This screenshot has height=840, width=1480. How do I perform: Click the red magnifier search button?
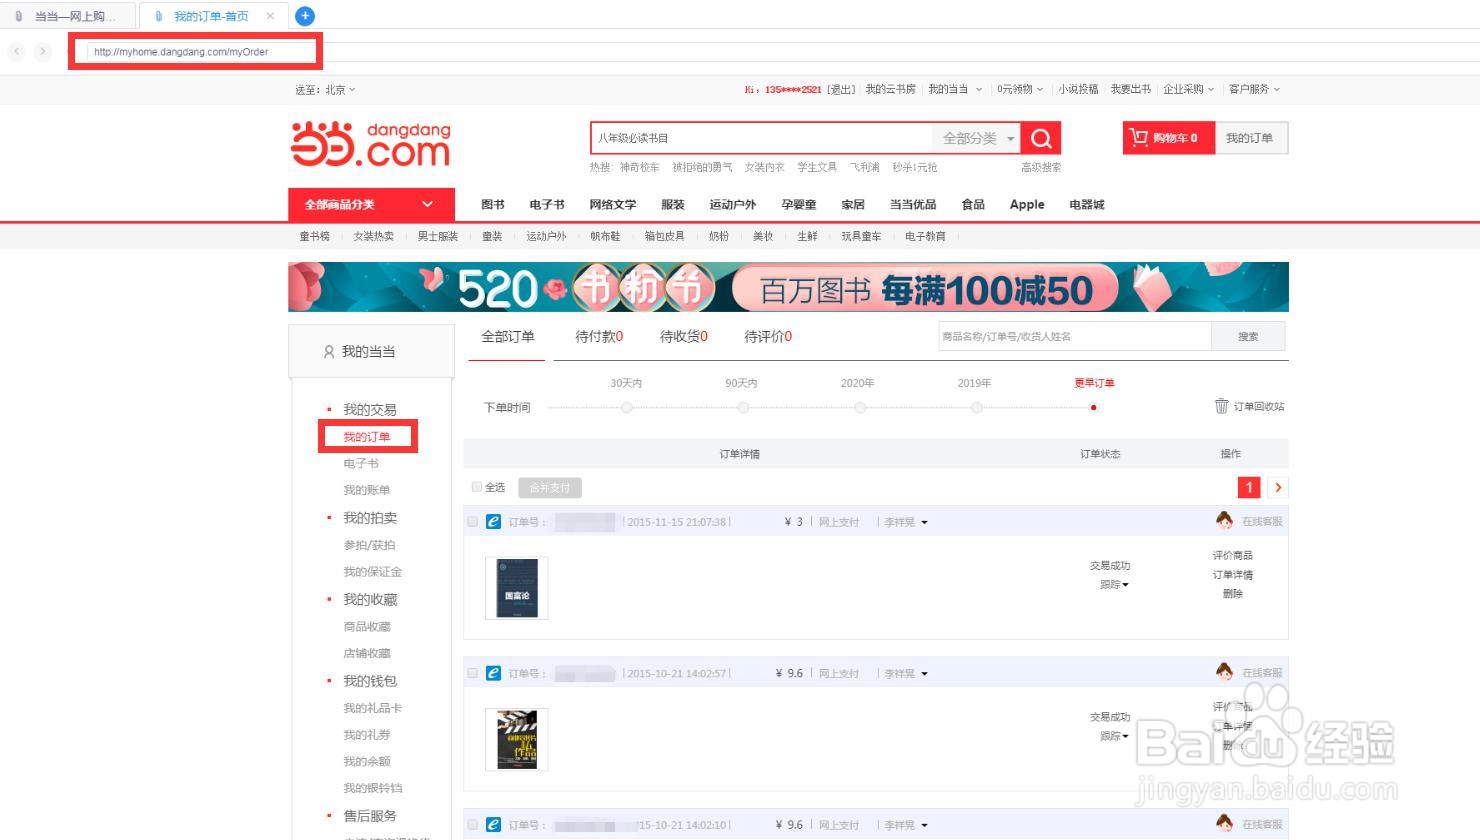pos(1041,138)
